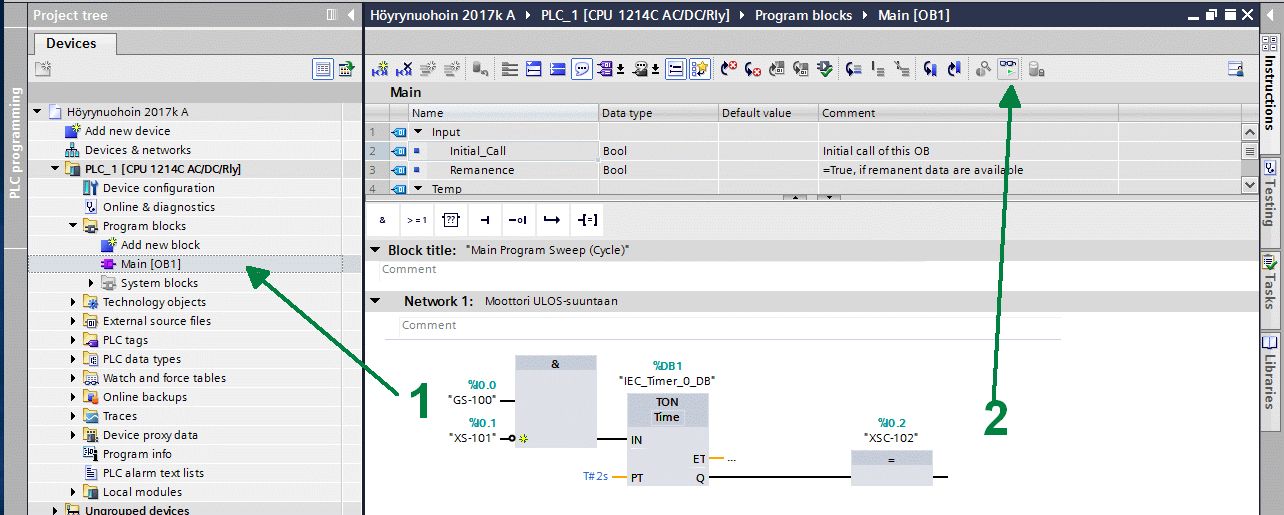The image size is (1284, 515).
Task: Expand PLC tags folder
Action: tap(74, 340)
